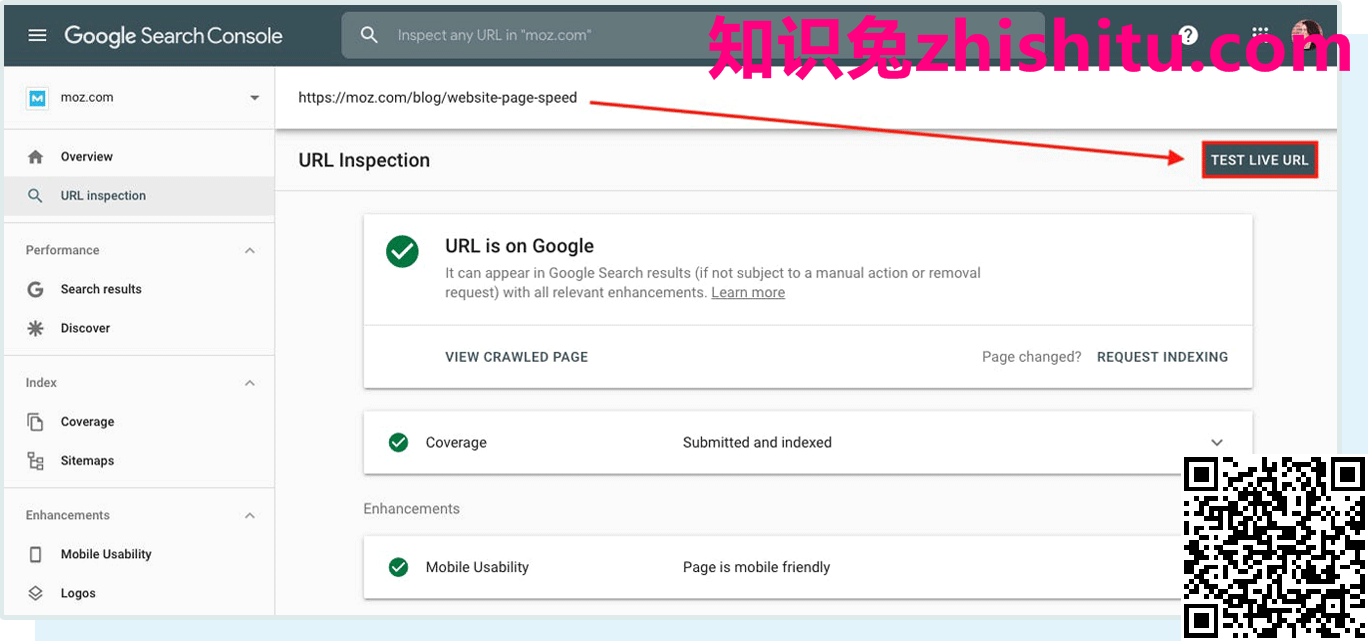Click green check beside Coverage row
This screenshot has width=1368, height=641.
pyautogui.click(x=398, y=442)
